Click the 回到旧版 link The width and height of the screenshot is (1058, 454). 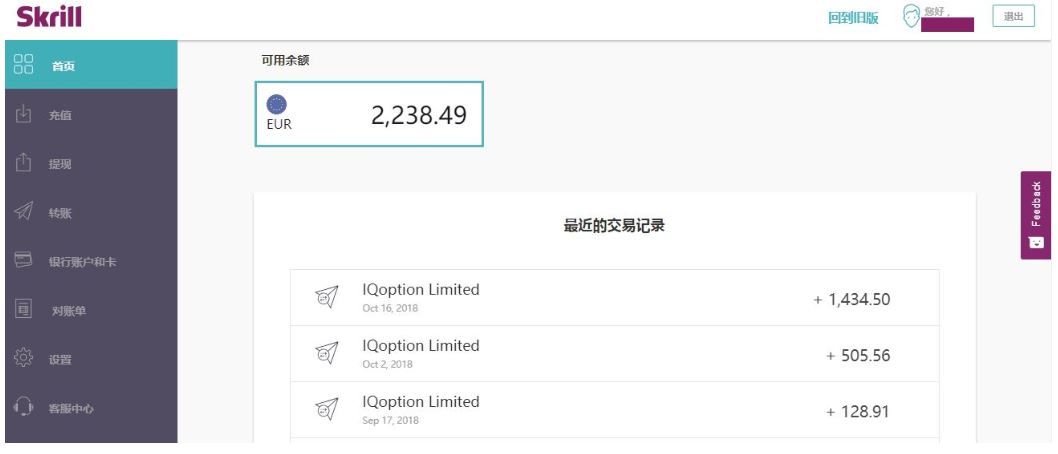tap(853, 18)
